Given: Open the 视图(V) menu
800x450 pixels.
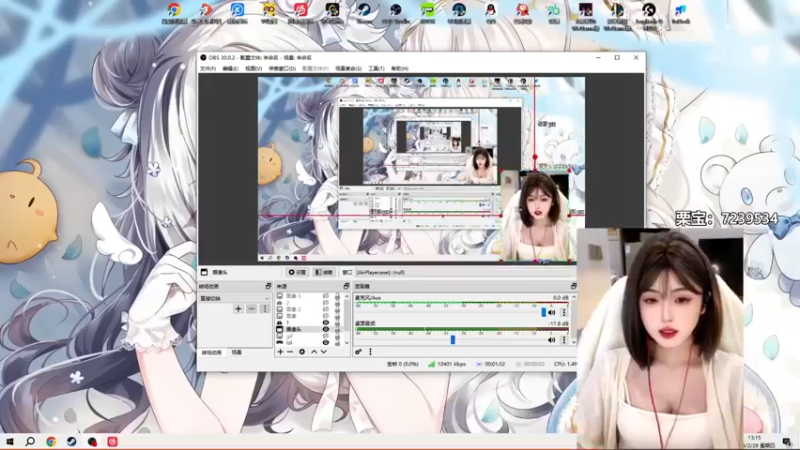Looking at the screenshot, I should [254, 68].
